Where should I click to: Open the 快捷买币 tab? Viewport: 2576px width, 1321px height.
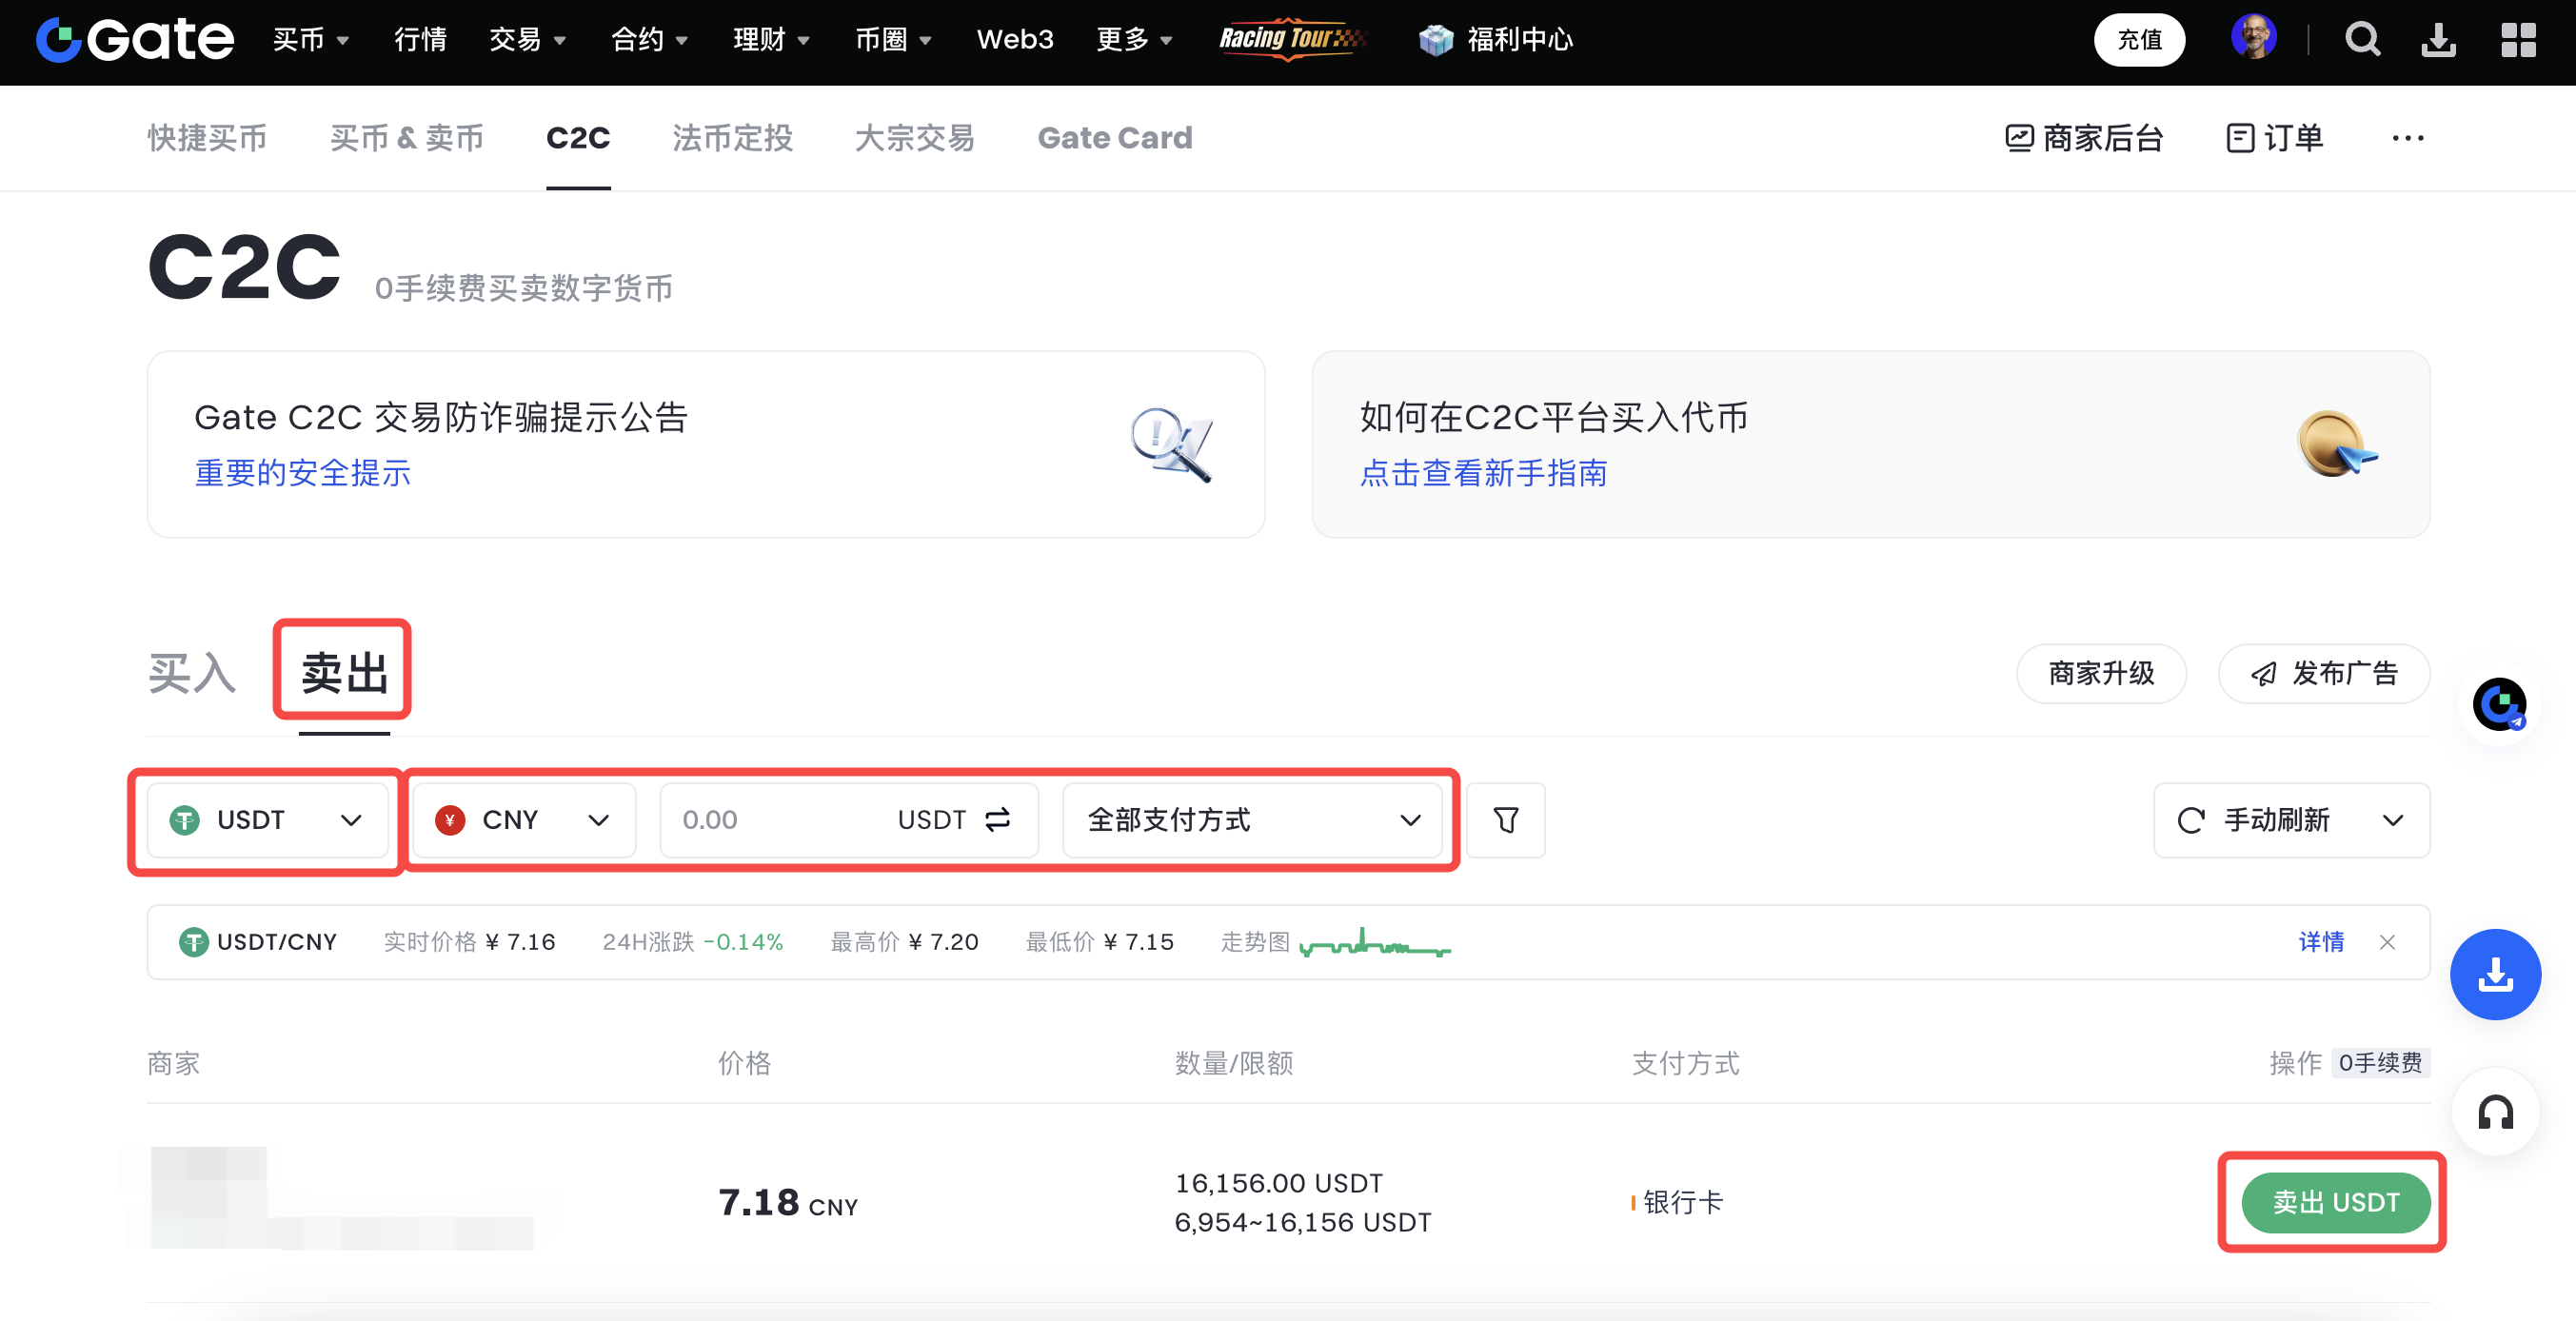[207, 138]
